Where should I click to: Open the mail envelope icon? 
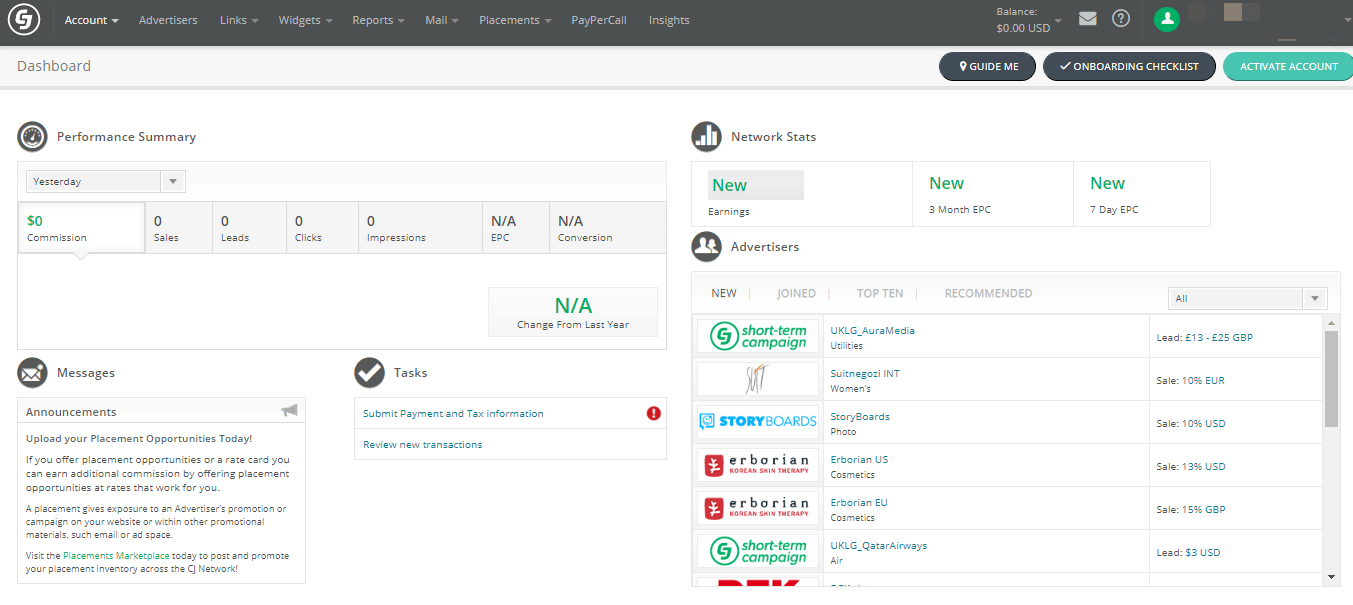click(1087, 19)
